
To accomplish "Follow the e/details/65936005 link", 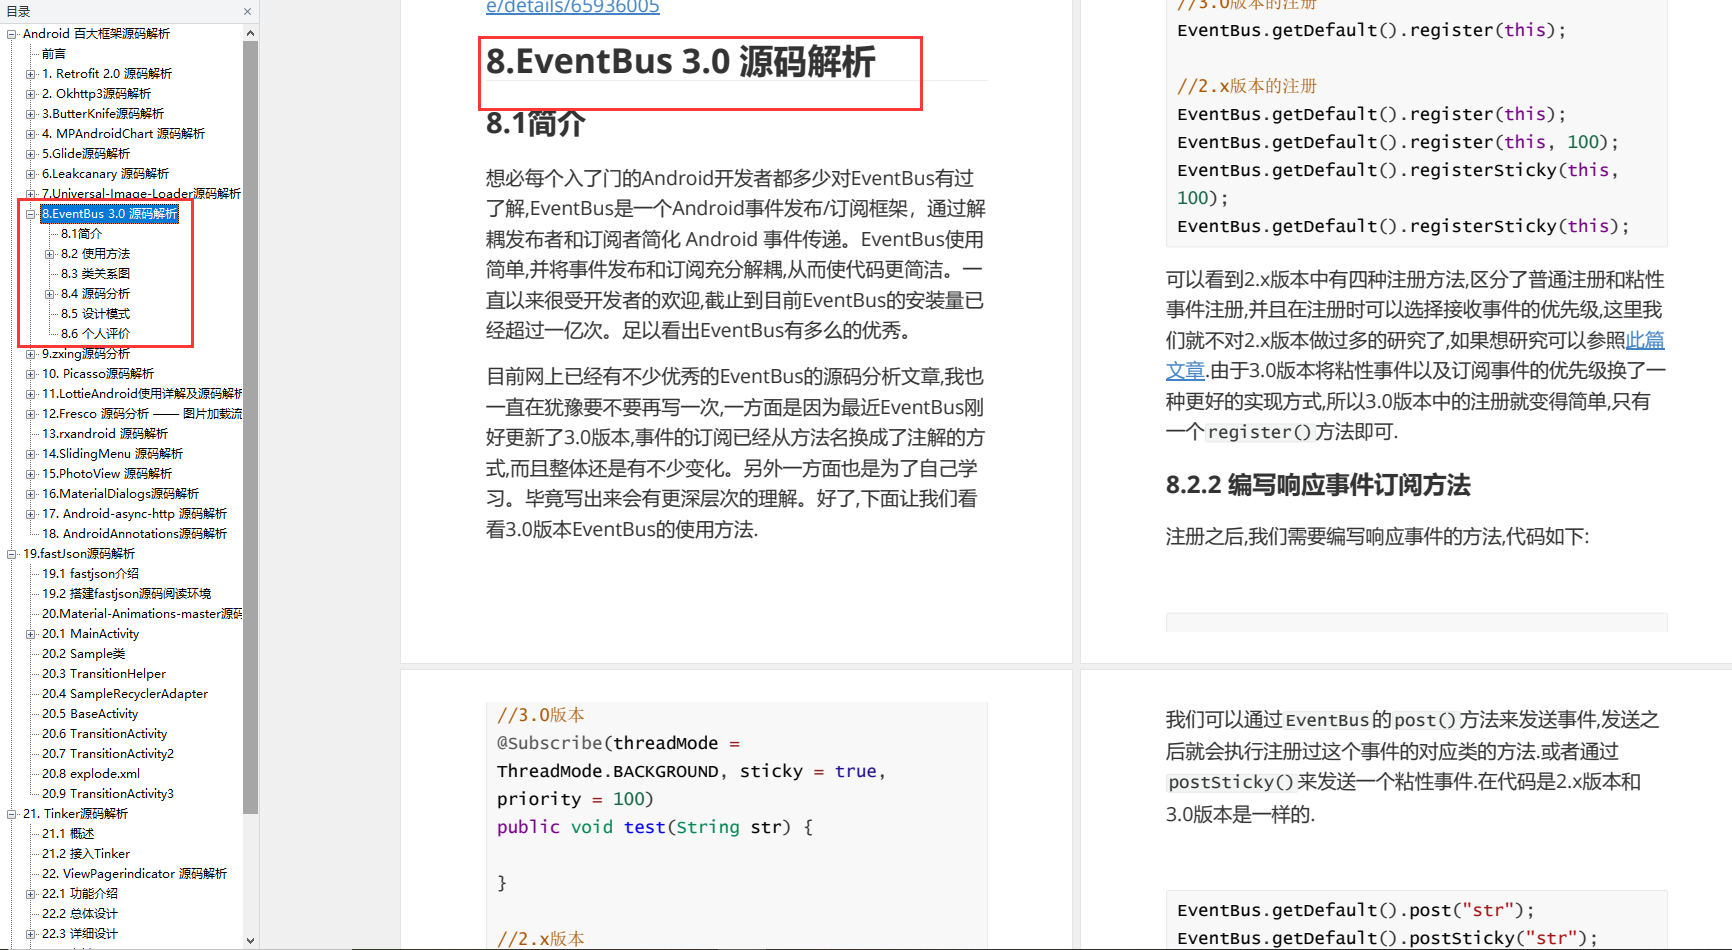I will point(573,7).
